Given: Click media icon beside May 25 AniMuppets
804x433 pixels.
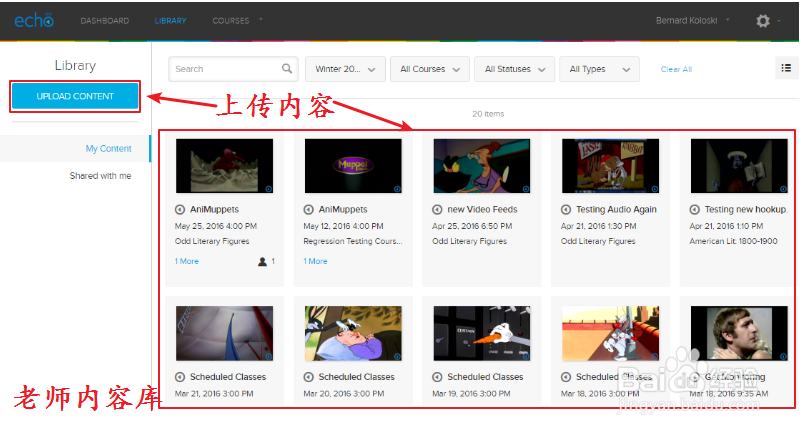Looking at the screenshot, I should tap(179, 209).
